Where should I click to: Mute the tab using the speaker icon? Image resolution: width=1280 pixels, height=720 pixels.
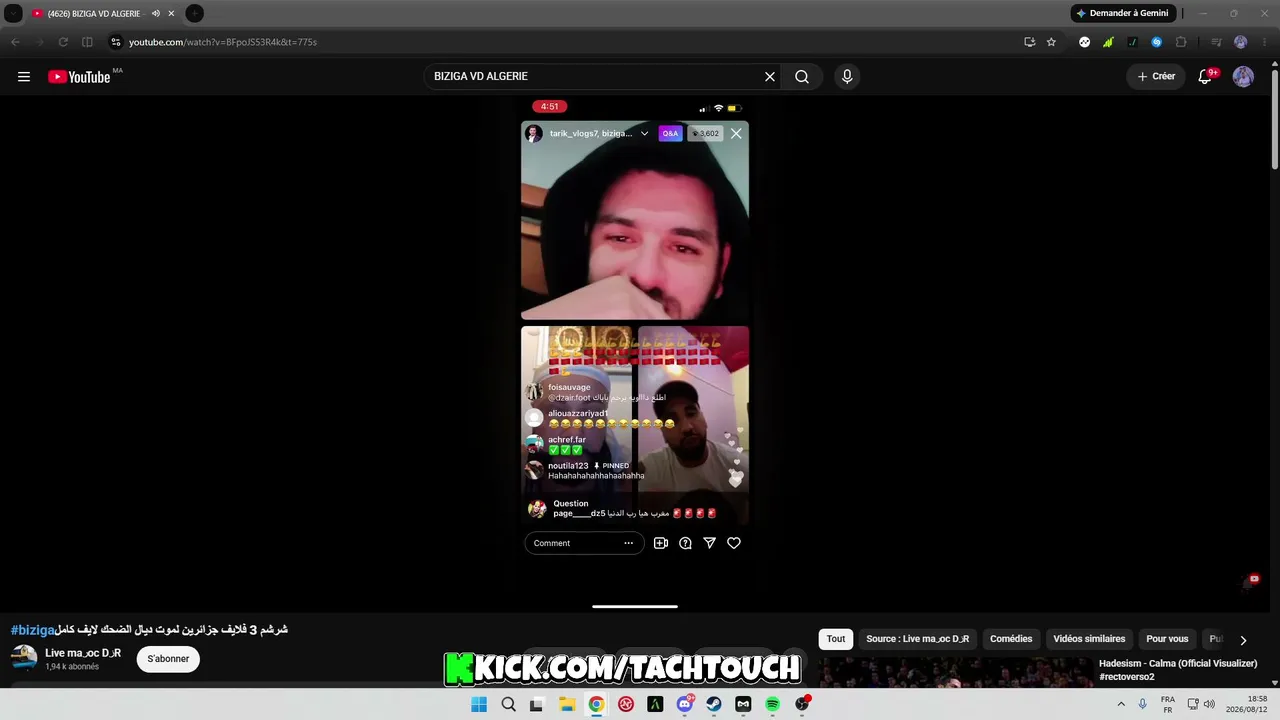156,13
